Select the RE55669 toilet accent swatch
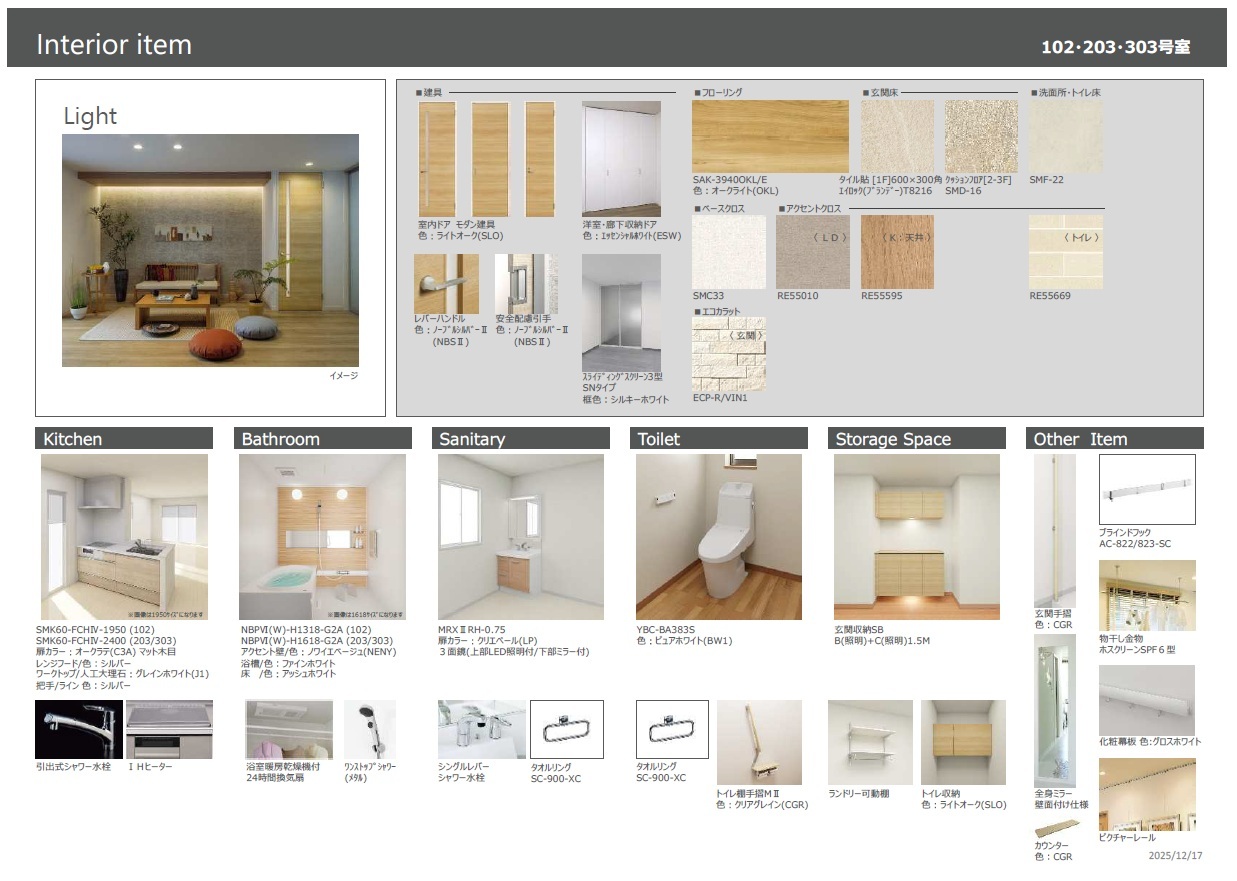1237x881 pixels. (x=1065, y=252)
